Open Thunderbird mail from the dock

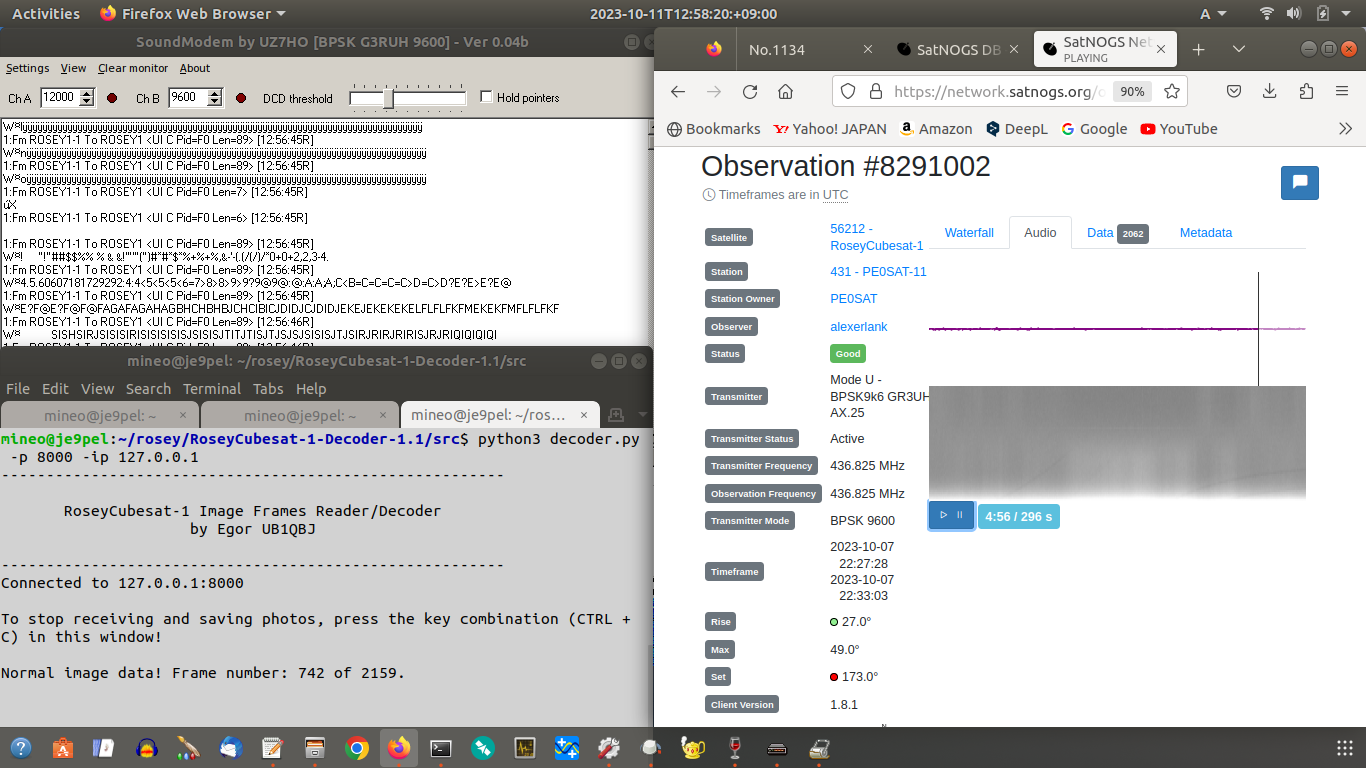(230, 748)
